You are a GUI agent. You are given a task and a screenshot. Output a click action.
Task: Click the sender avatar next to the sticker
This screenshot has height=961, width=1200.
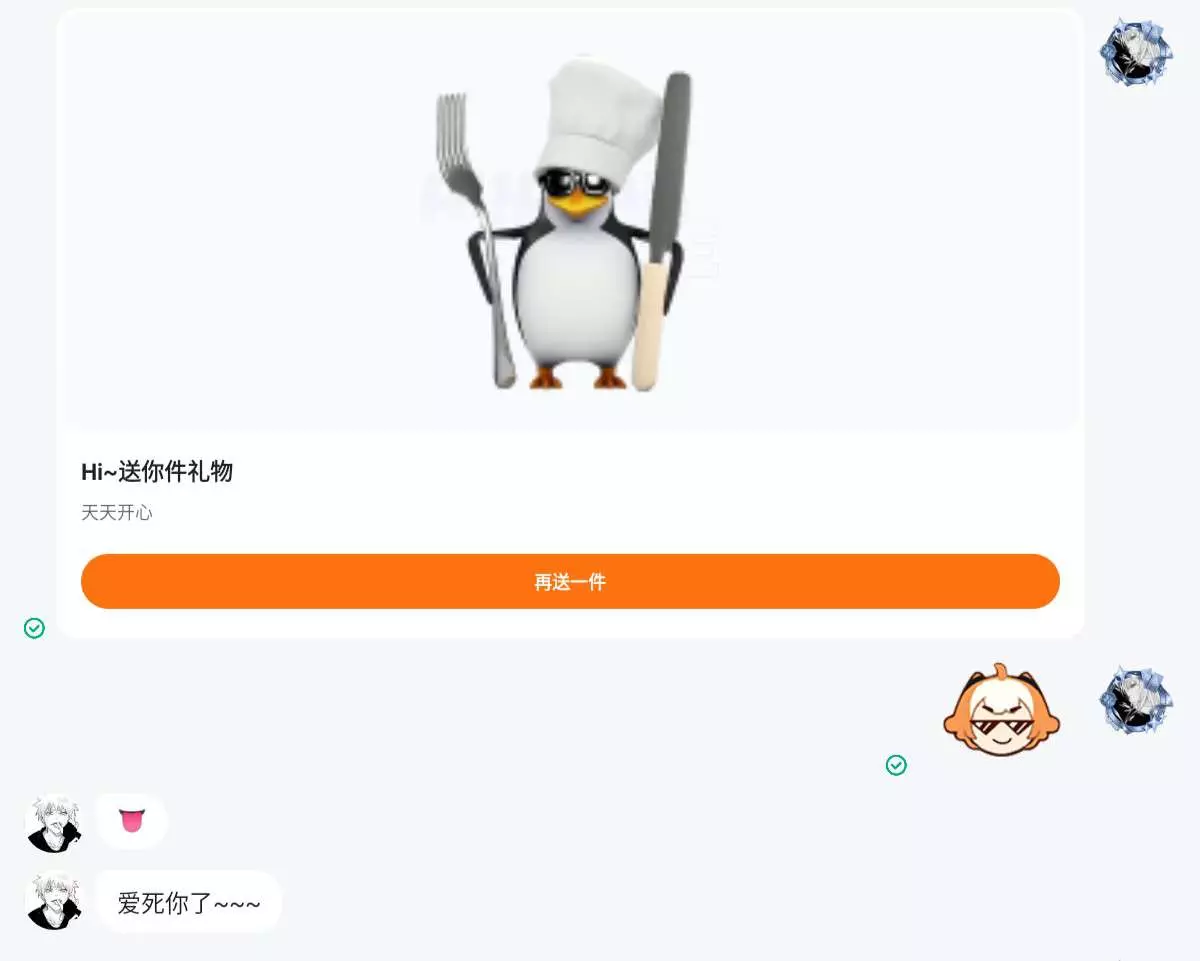(1136, 700)
